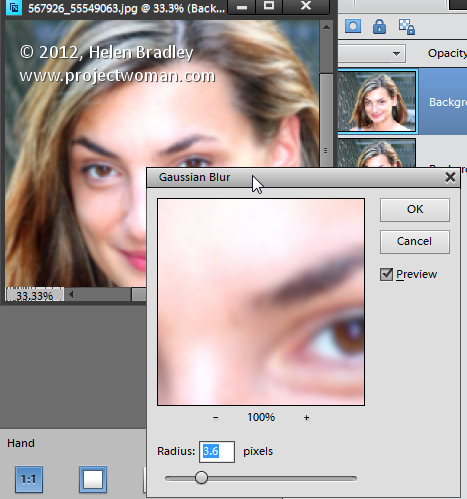This screenshot has width=467, height=499.
Task: Click the Background layer name
Action: pyautogui.click(x=448, y=102)
